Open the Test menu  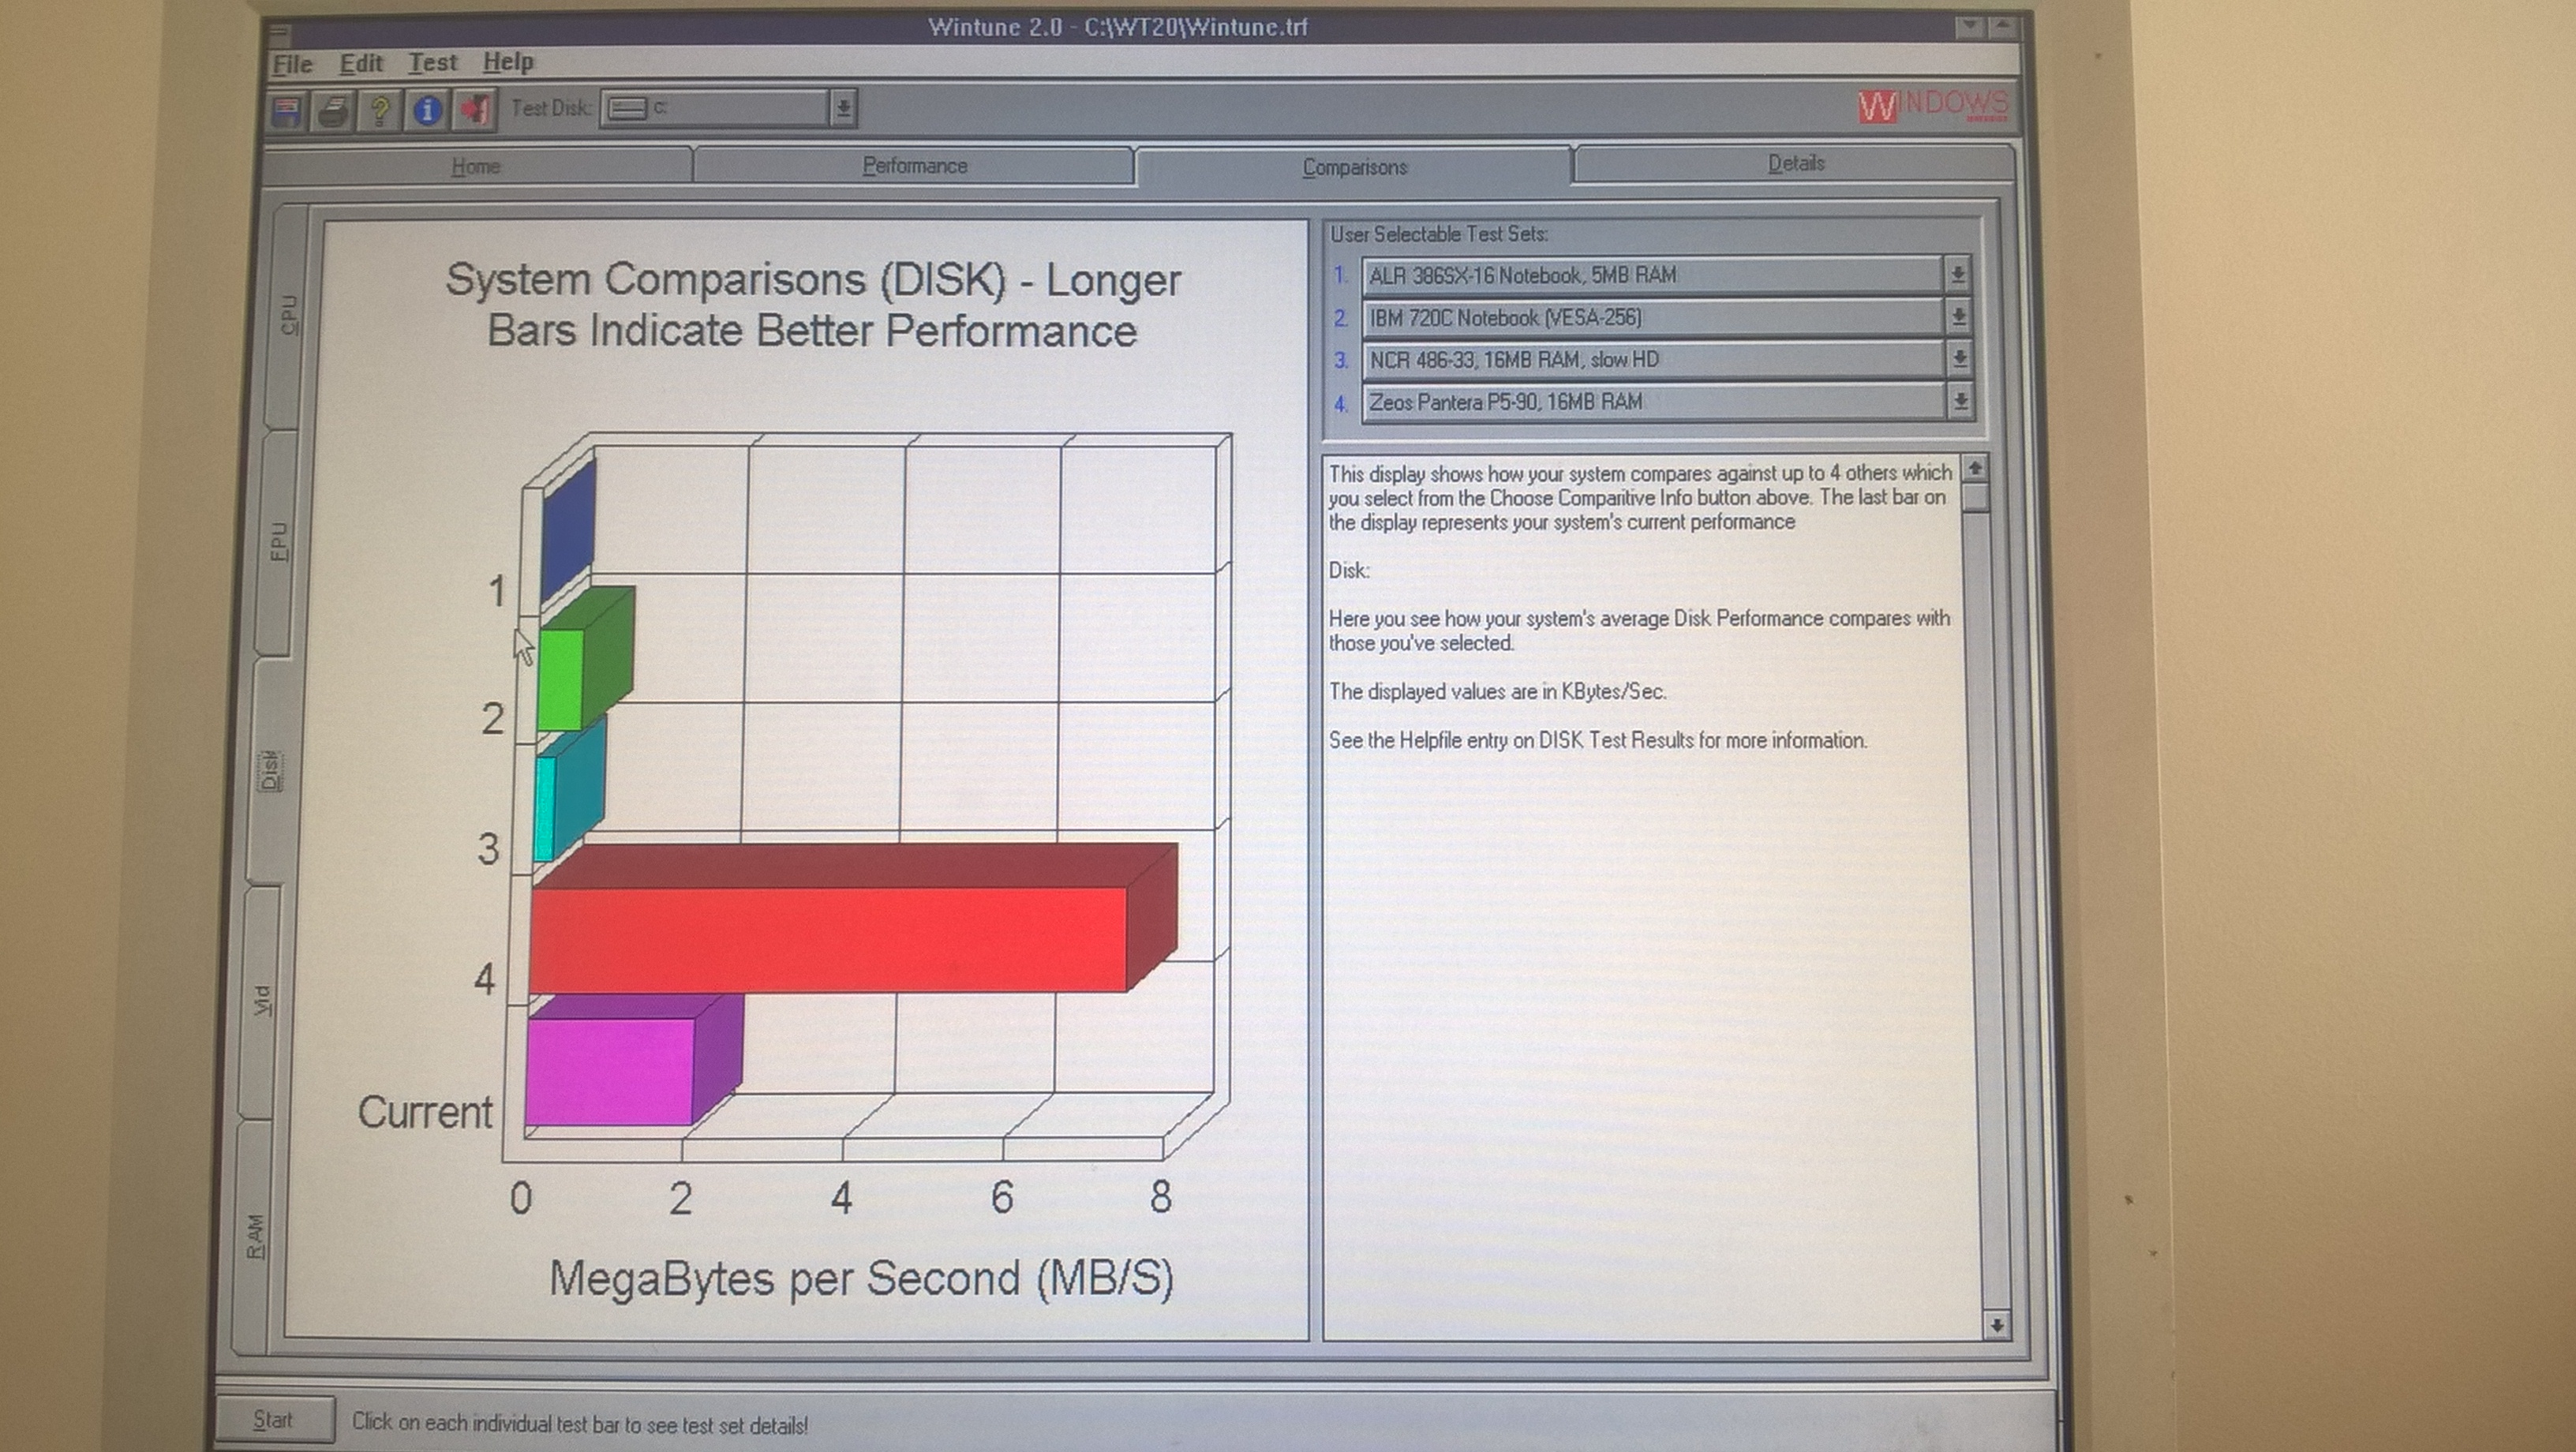(x=432, y=62)
